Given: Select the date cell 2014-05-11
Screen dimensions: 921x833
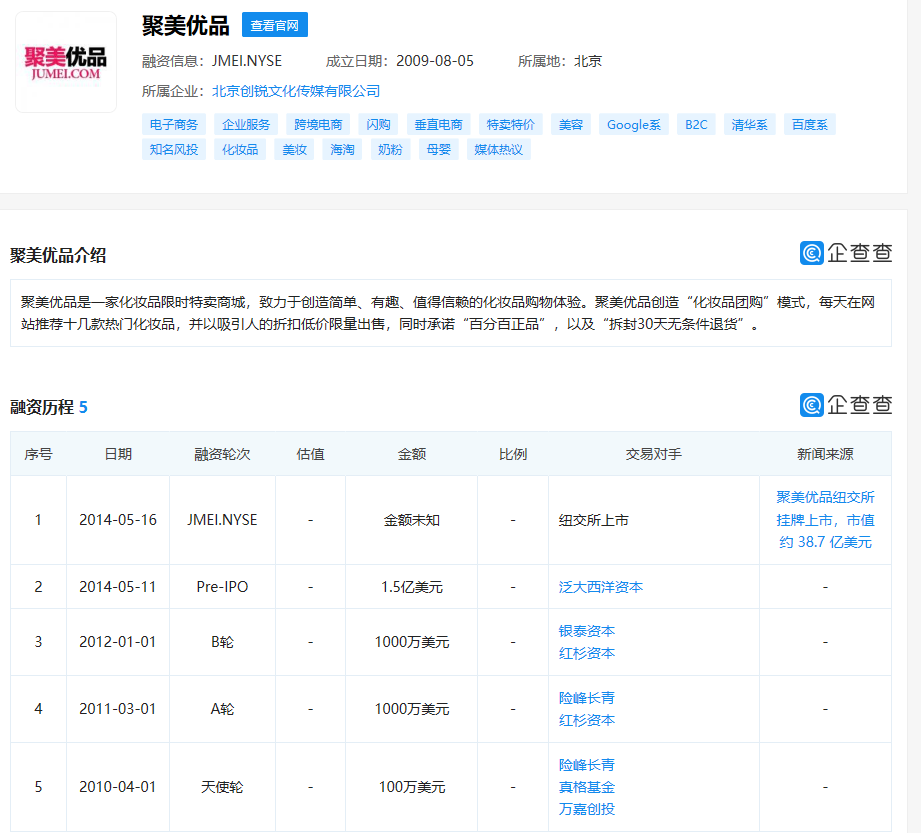Looking at the screenshot, I should 118,587.
